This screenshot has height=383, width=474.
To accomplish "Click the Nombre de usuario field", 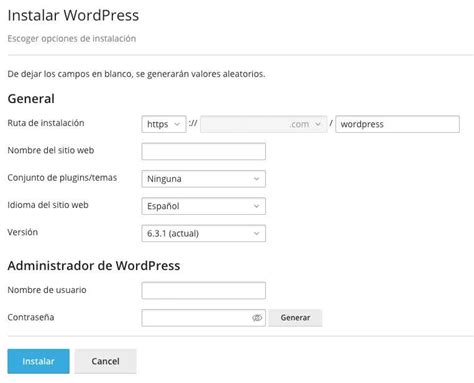I will [x=203, y=290].
